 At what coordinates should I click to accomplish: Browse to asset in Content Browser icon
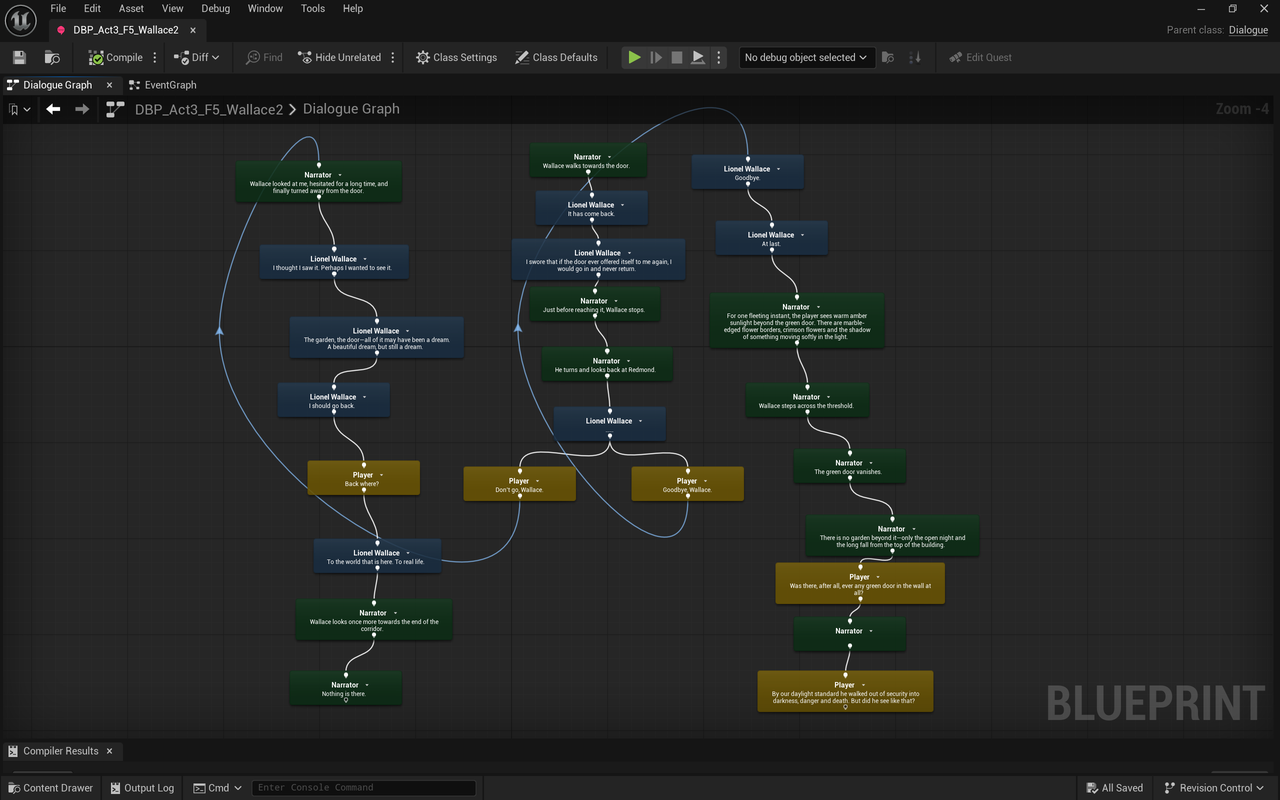point(52,57)
